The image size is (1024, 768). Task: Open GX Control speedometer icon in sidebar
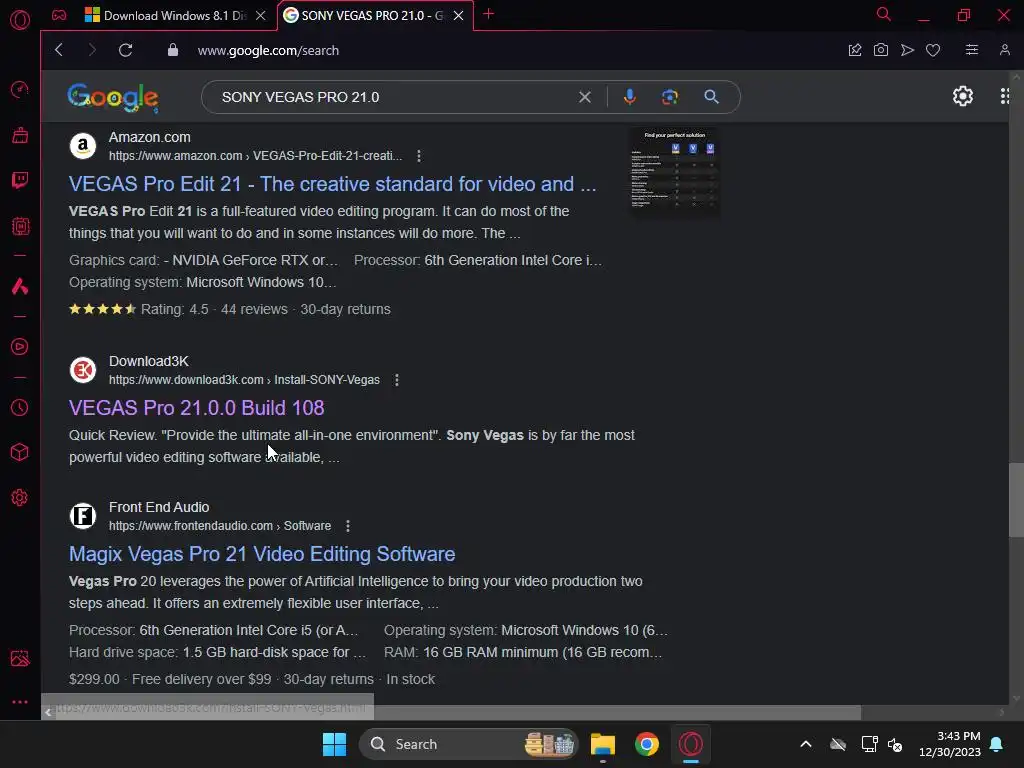coord(20,89)
